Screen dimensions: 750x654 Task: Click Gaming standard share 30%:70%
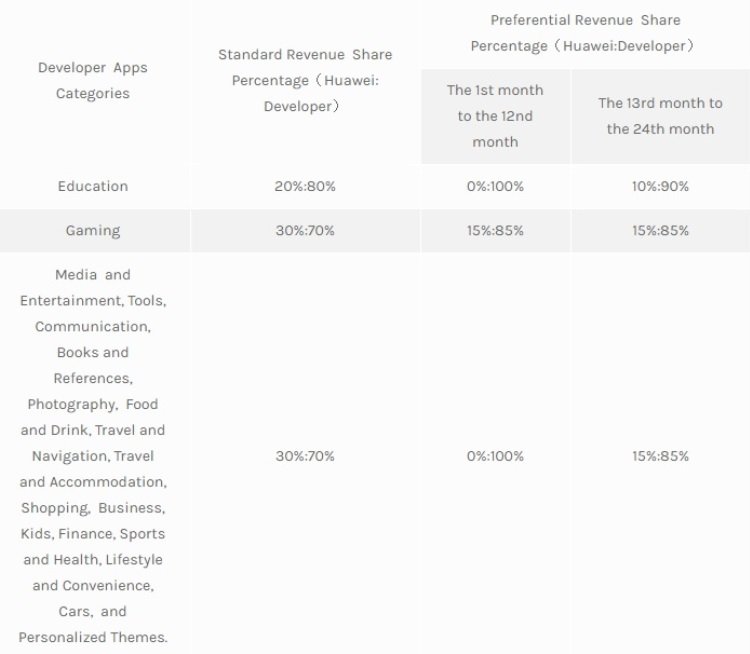click(305, 231)
